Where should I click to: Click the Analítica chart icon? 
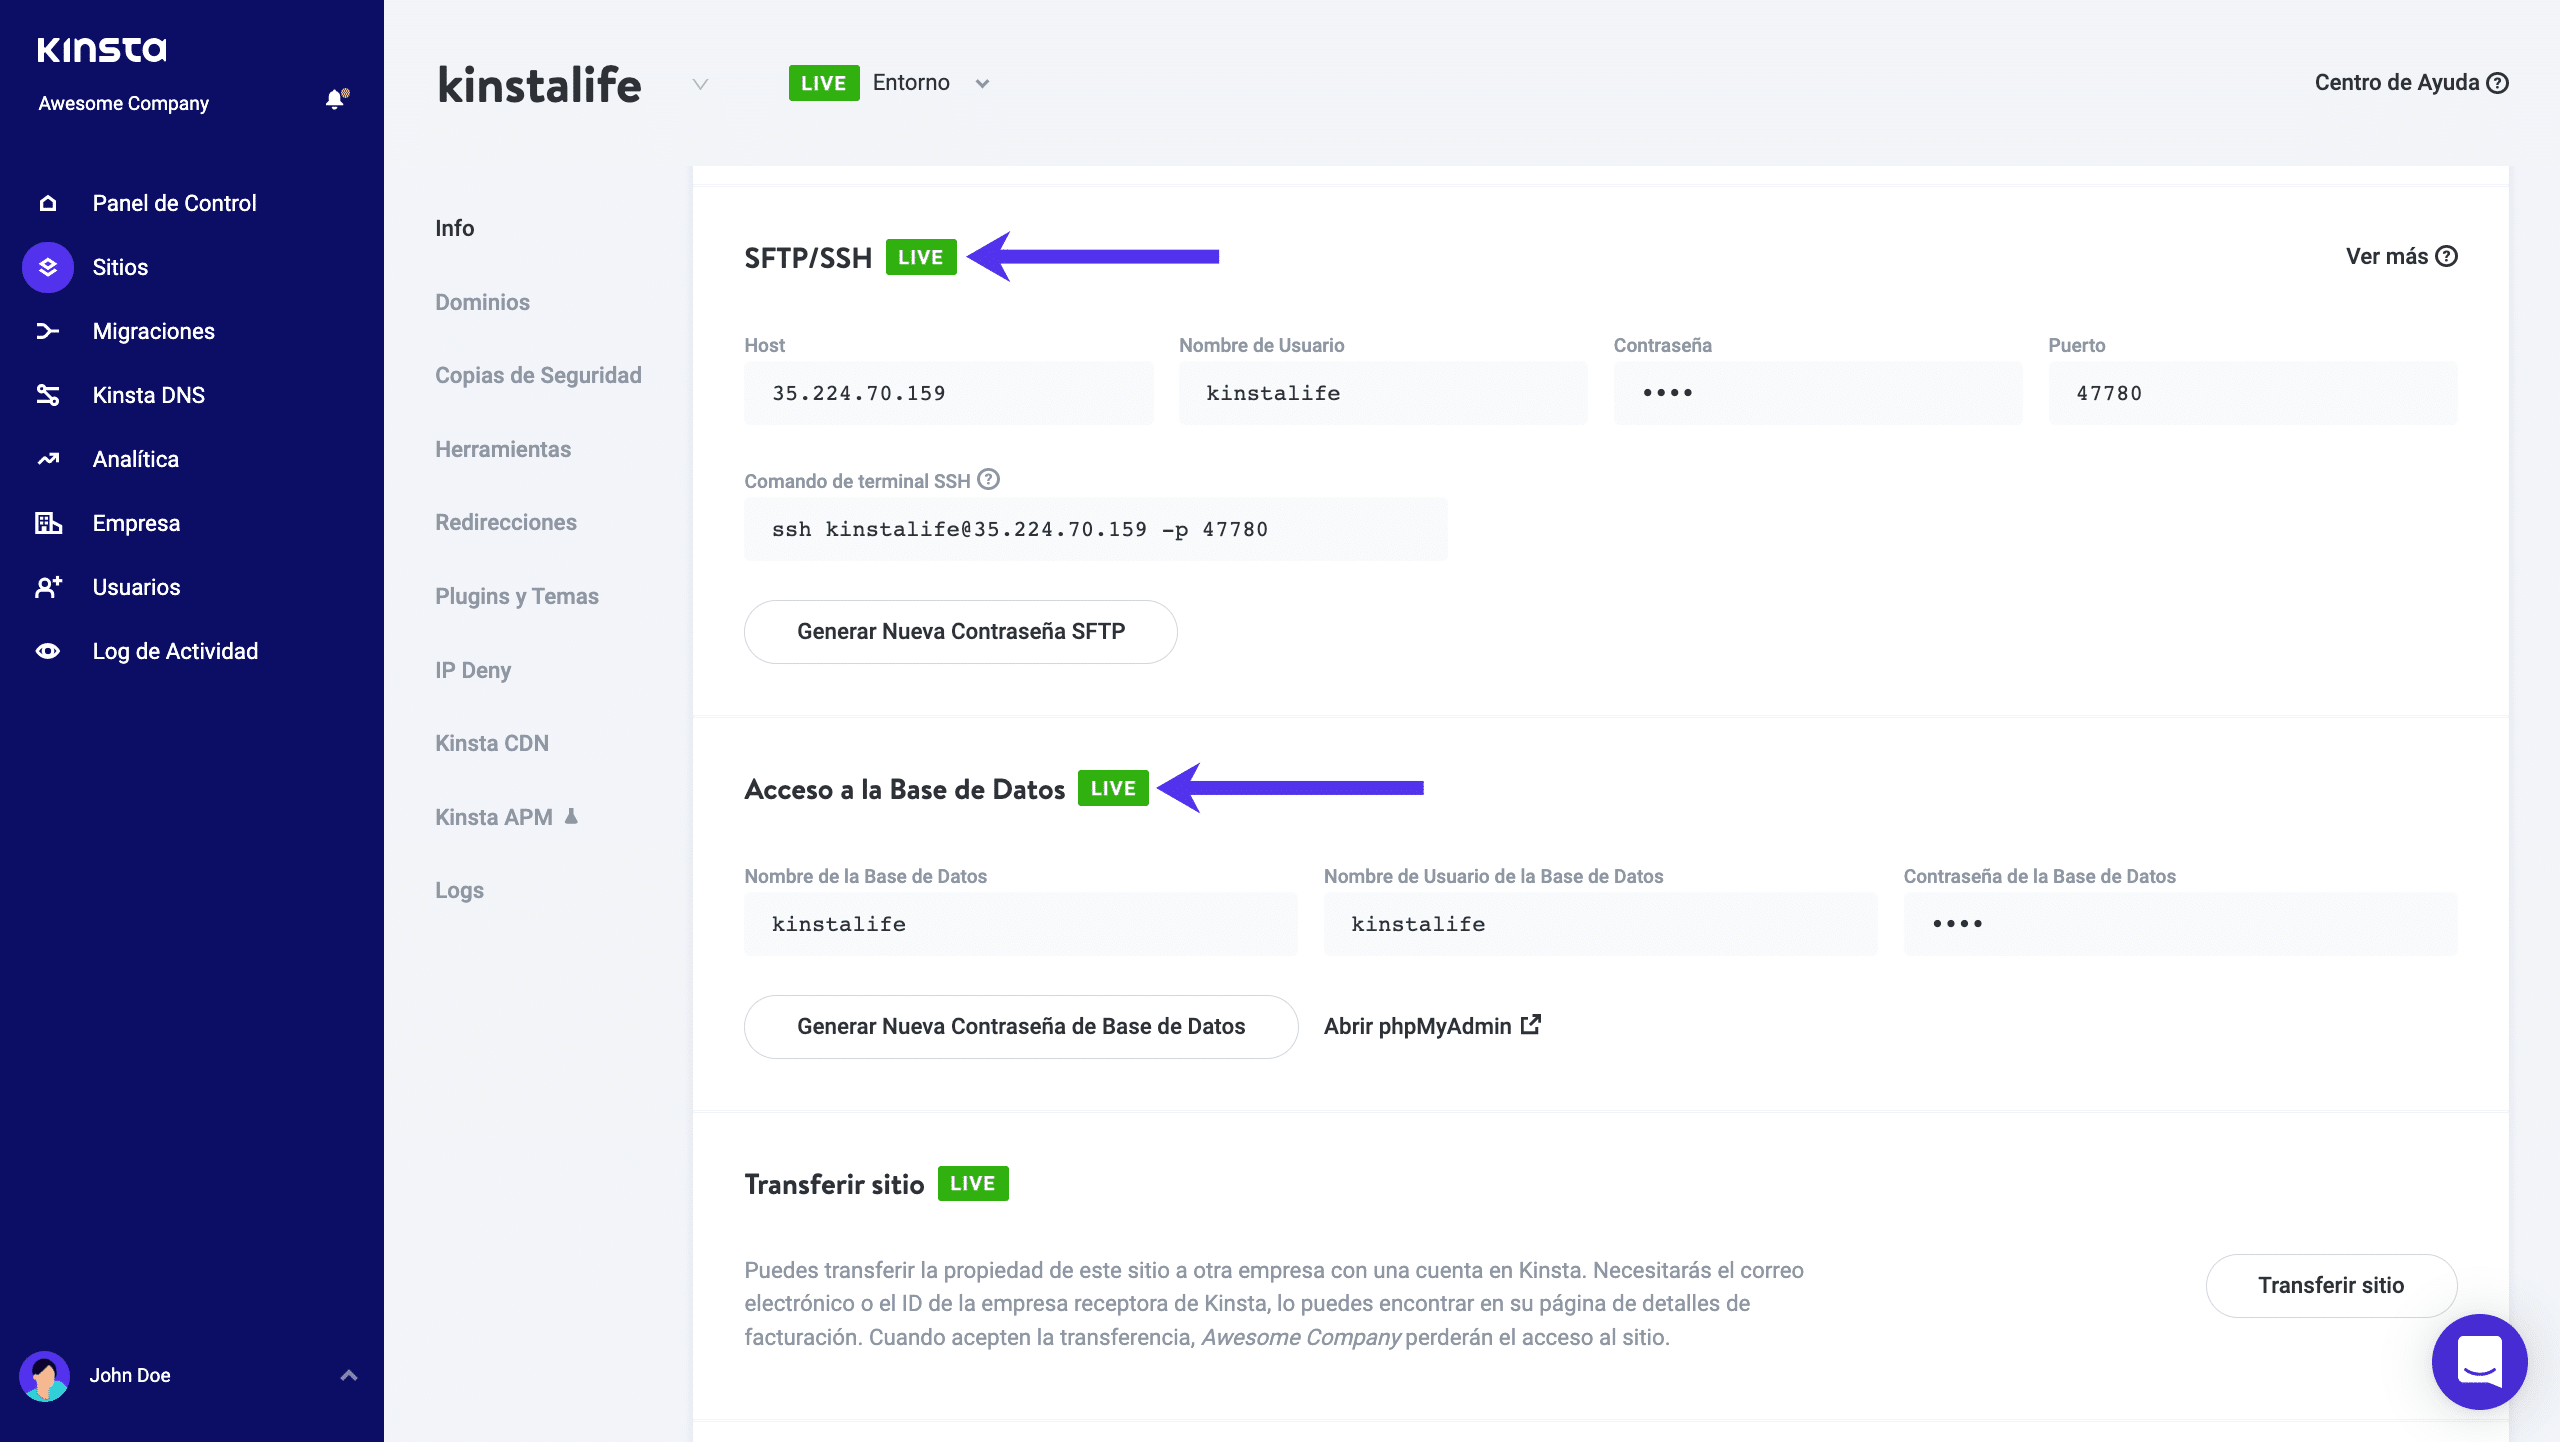pyautogui.click(x=48, y=459)
